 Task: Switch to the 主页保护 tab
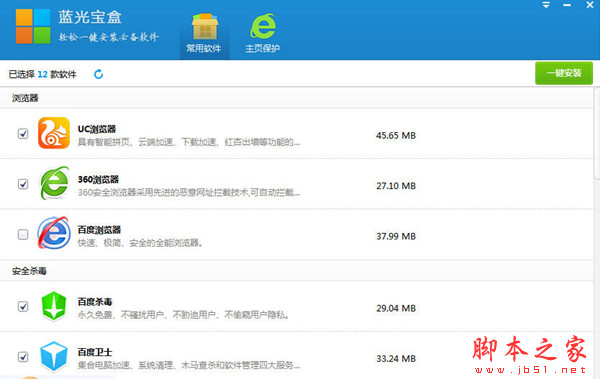(x=262, y=34)
